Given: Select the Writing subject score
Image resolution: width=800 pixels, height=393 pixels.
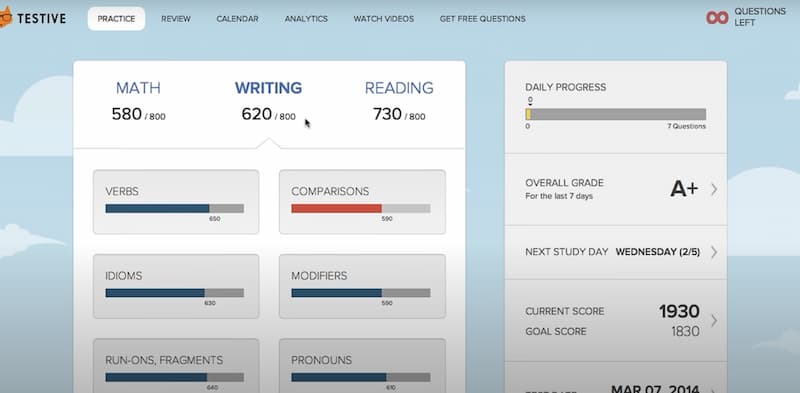Looking at the screenshot, I should (x=268, y=101).
